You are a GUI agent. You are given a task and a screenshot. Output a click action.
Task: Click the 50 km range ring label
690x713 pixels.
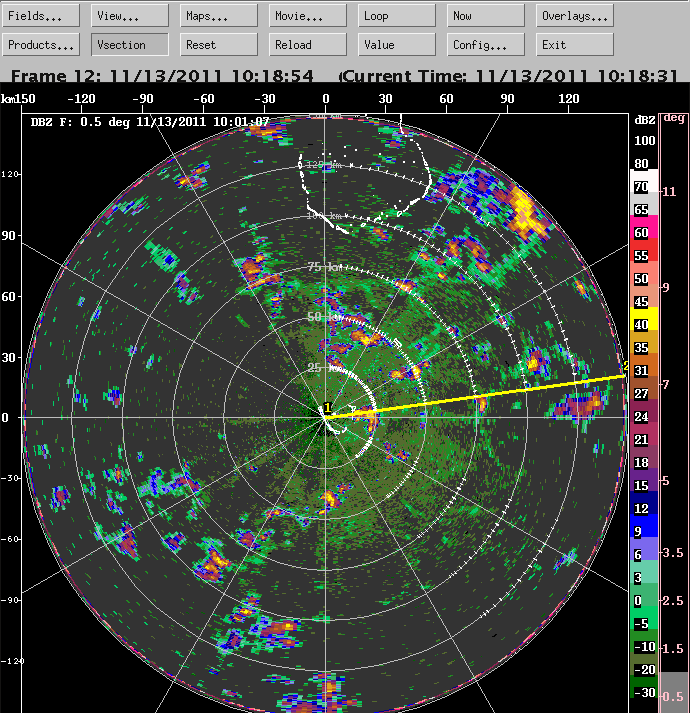[x=325, y=316]
